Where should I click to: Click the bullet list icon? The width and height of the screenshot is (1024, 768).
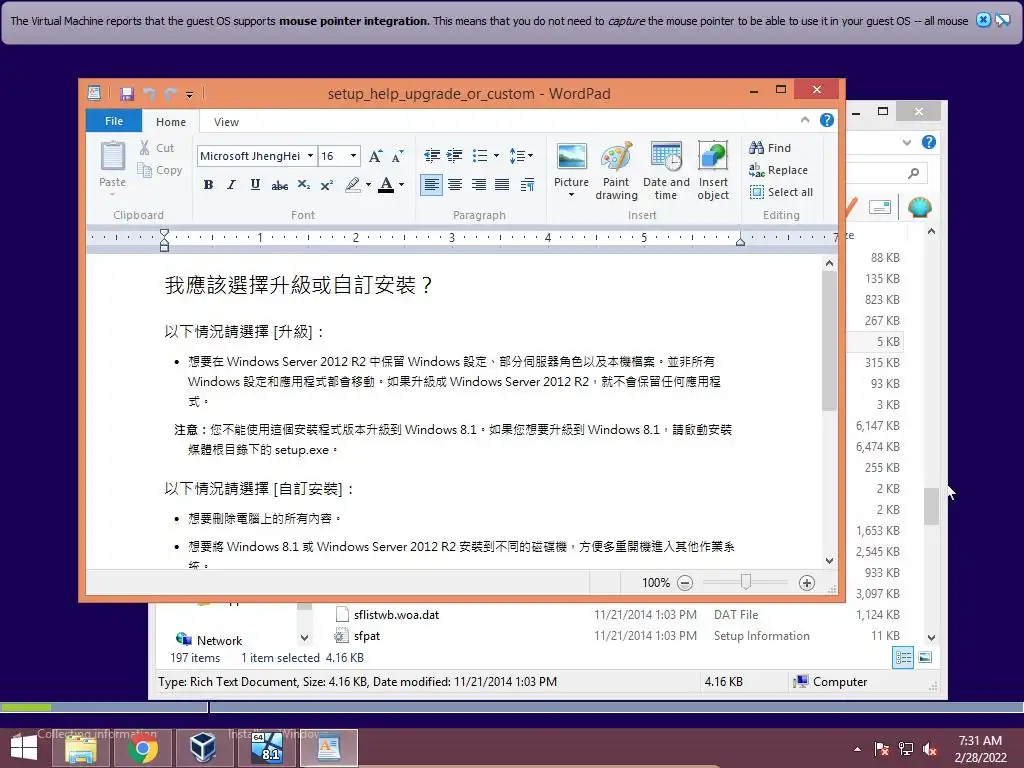[x=480, y=155]
